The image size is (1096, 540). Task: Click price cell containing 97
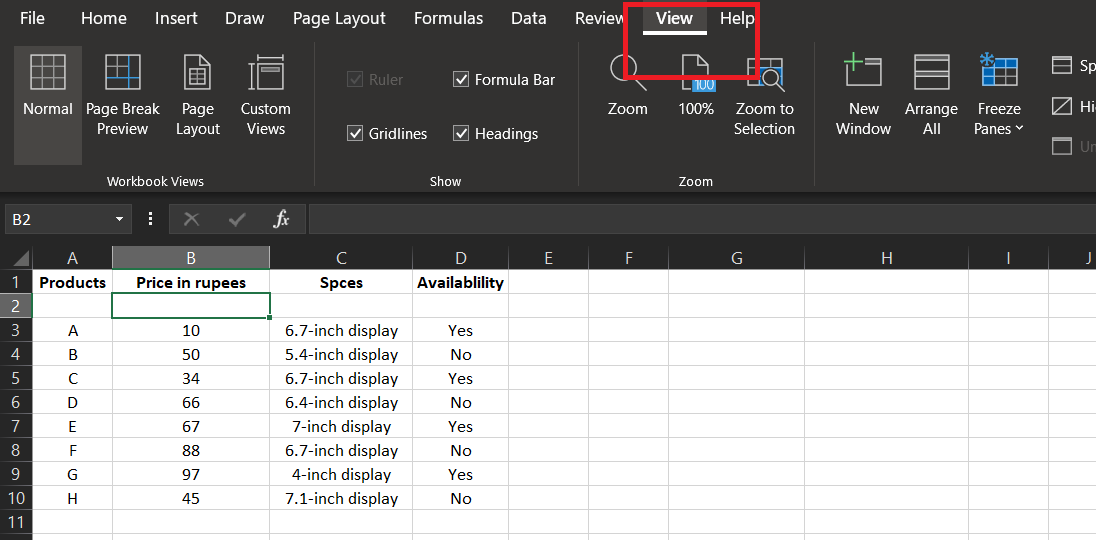(191, 475)
